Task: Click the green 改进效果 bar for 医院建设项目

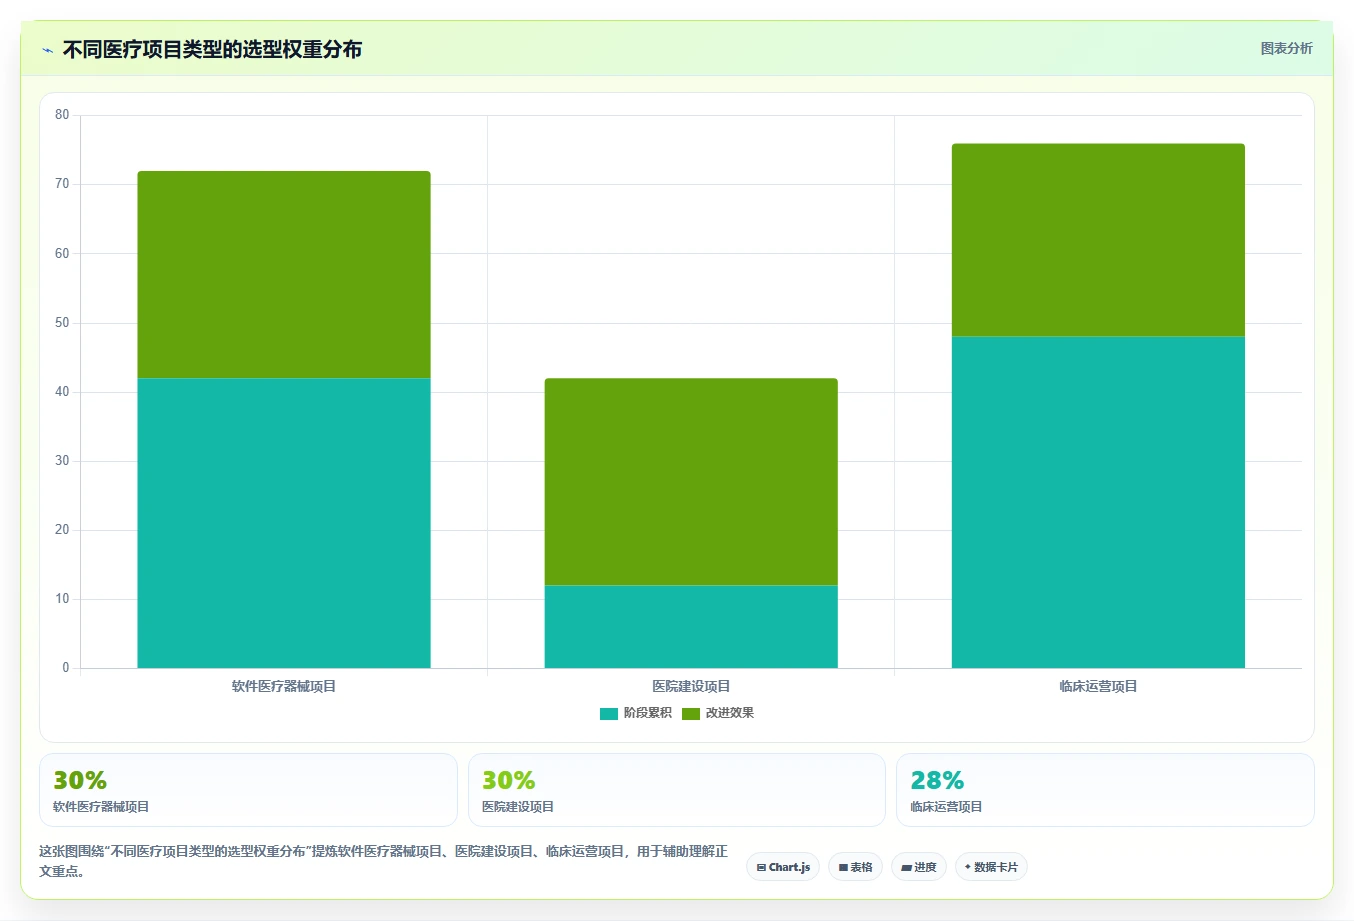Action: click(691, 482)
